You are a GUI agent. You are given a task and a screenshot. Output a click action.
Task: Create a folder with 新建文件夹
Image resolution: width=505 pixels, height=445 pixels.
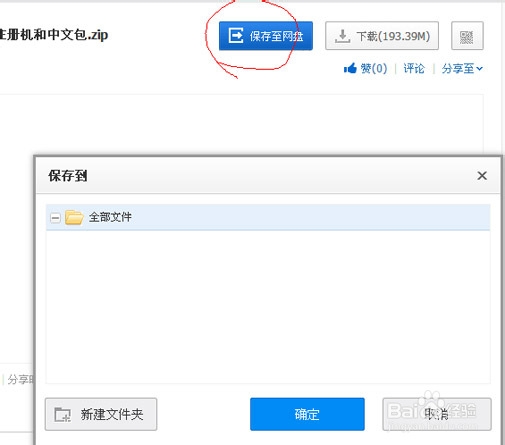click(x=101, y=414)
